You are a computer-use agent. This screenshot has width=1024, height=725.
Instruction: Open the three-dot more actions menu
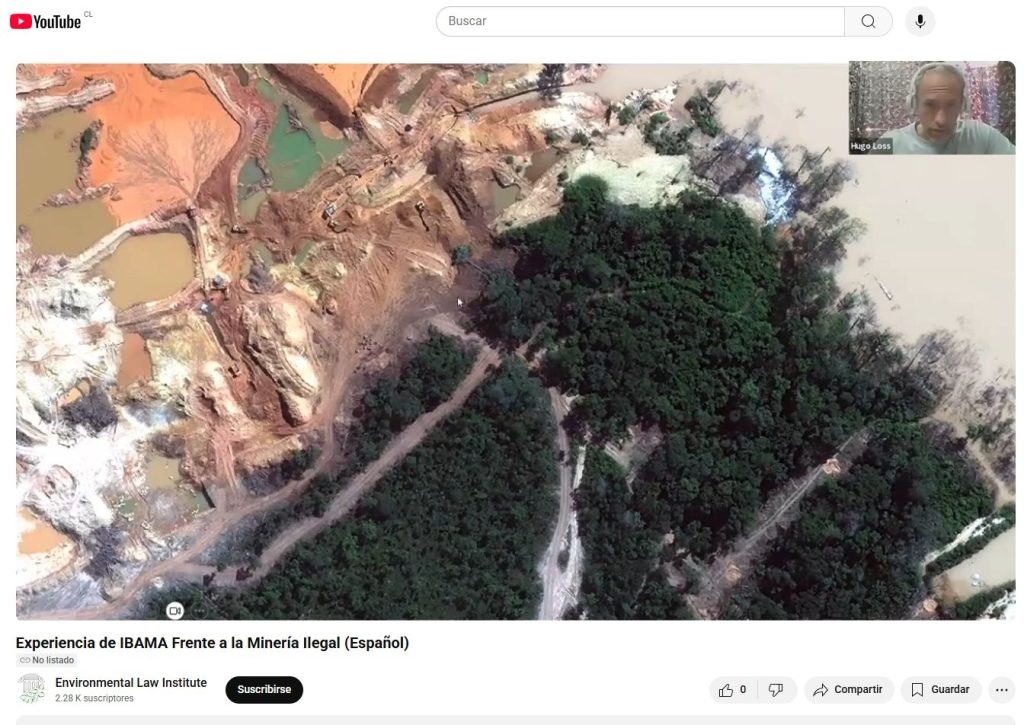click(x=1001, y=690)
